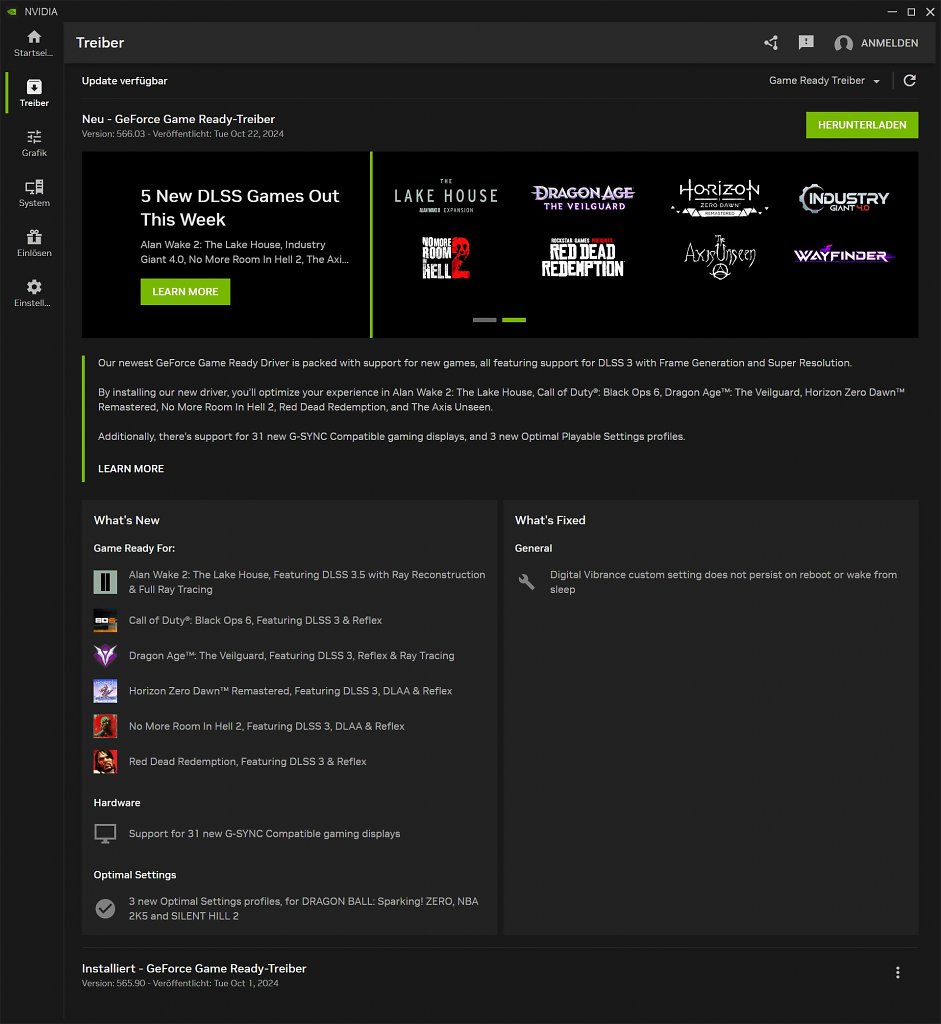Download the driver with HERUNTERLADEN button

coord(862,125)
